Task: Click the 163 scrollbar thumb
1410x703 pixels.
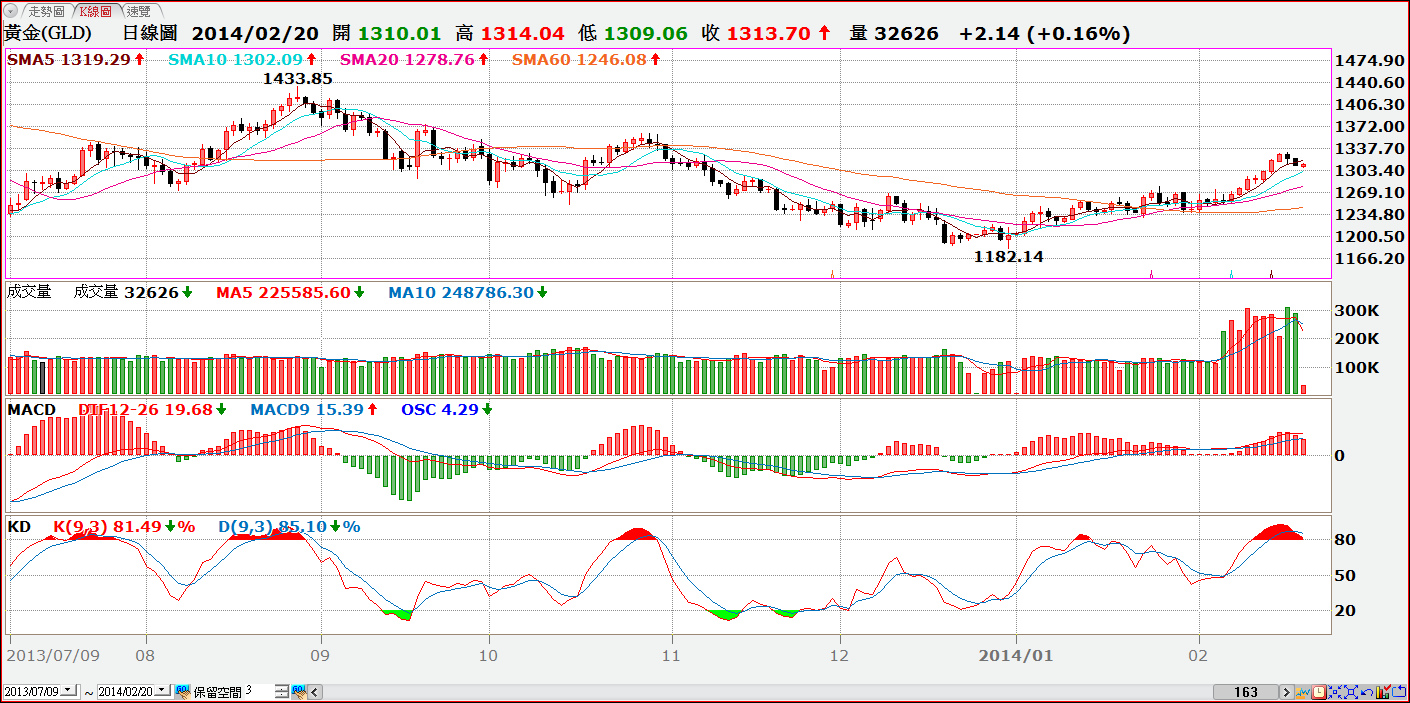Action: point(1246,691)
